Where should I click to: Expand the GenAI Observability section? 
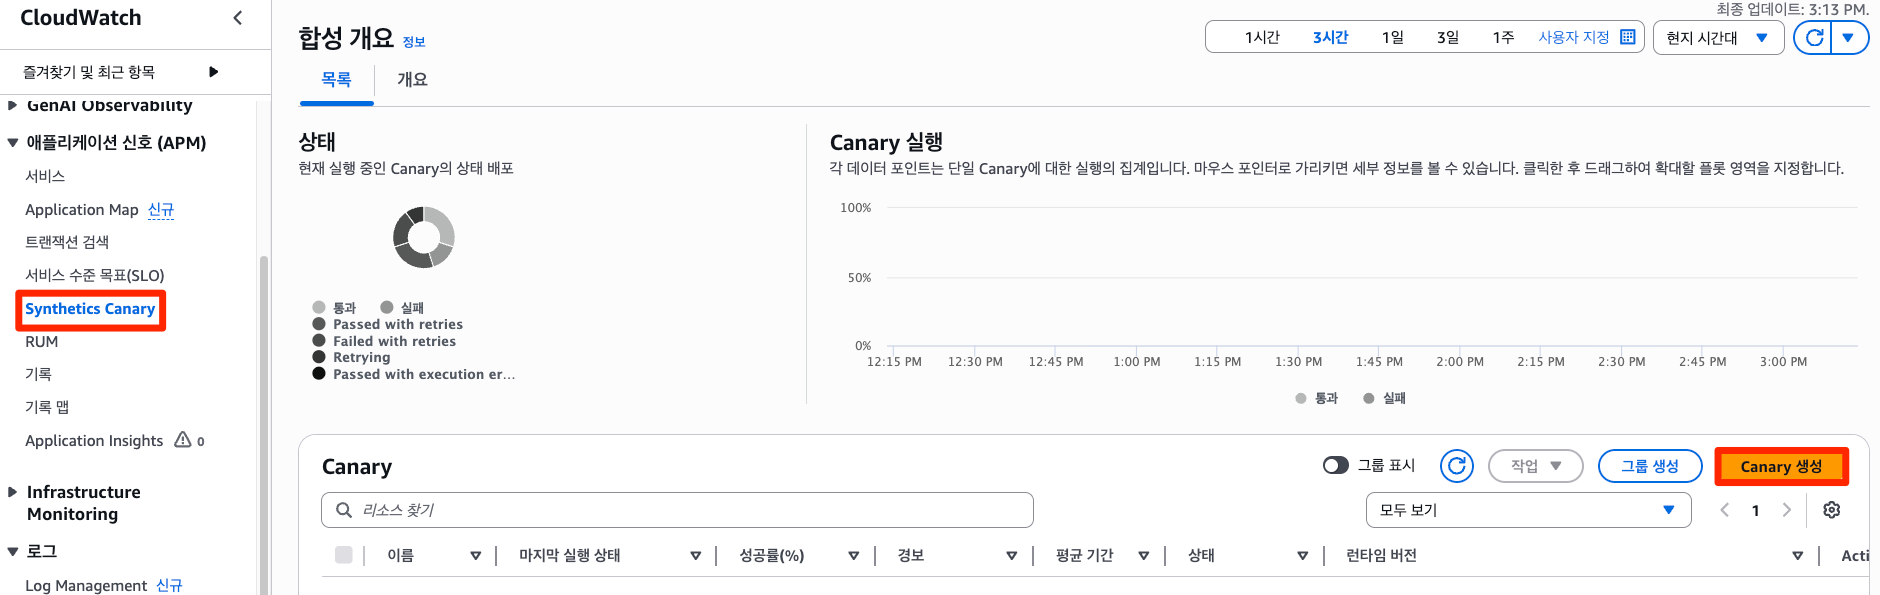tap(12, 105)
